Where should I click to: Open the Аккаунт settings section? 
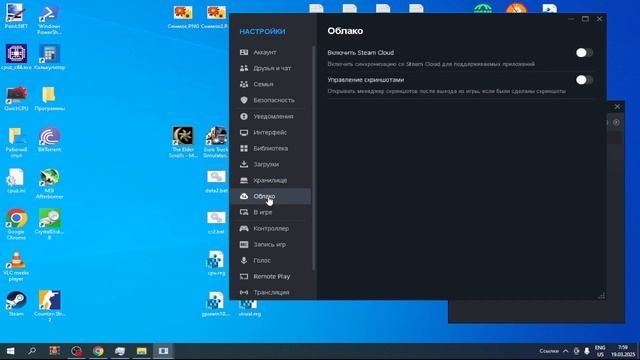tap(270, 52)
